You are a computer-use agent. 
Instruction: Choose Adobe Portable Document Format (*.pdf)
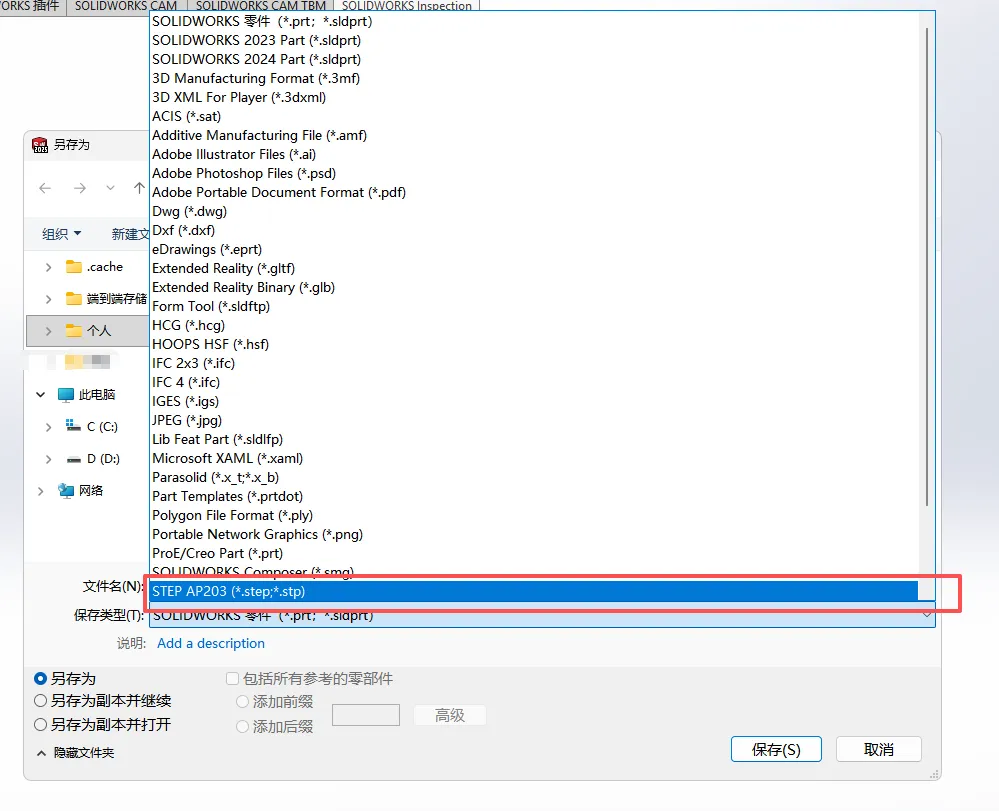(535, 192)
